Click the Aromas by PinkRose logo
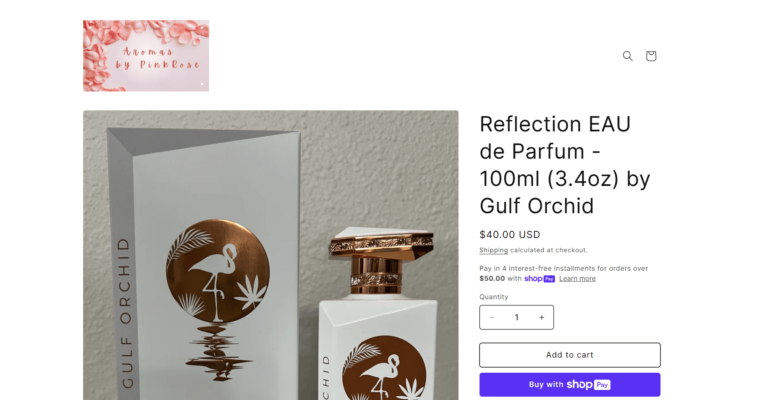The width and height of the screenshot is (760, 400). [x=146, y=56]
